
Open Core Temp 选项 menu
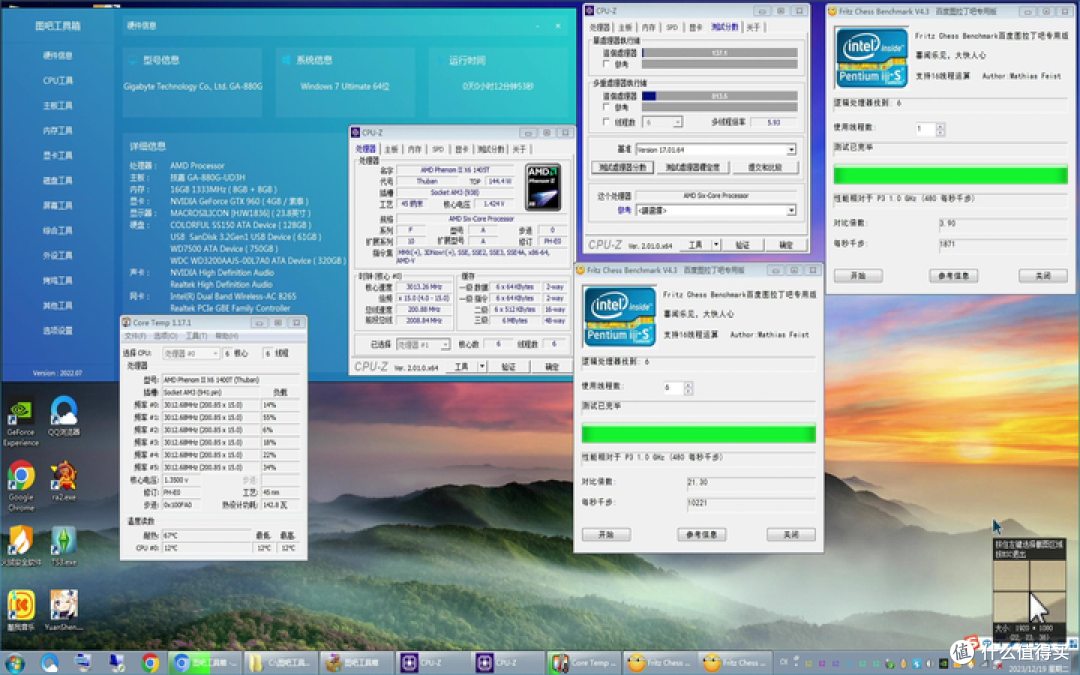tap(165, 336)
